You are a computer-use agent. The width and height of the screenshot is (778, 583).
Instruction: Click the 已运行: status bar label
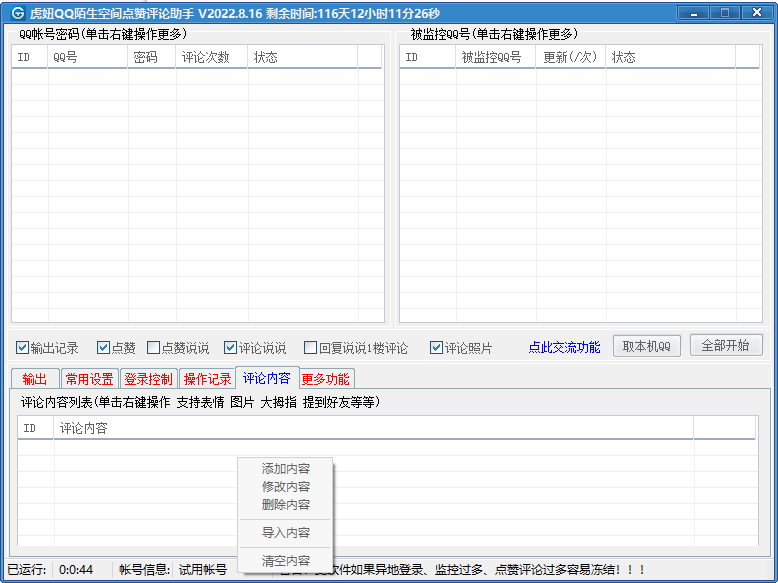27,570
